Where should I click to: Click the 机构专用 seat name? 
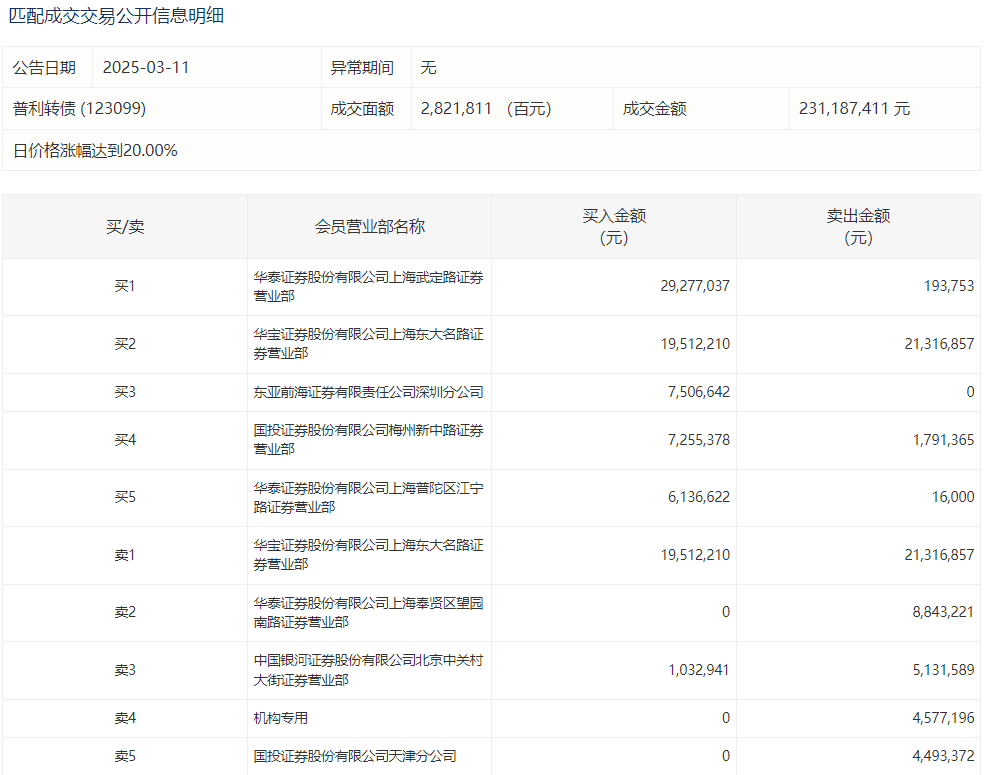pos(281,718)
